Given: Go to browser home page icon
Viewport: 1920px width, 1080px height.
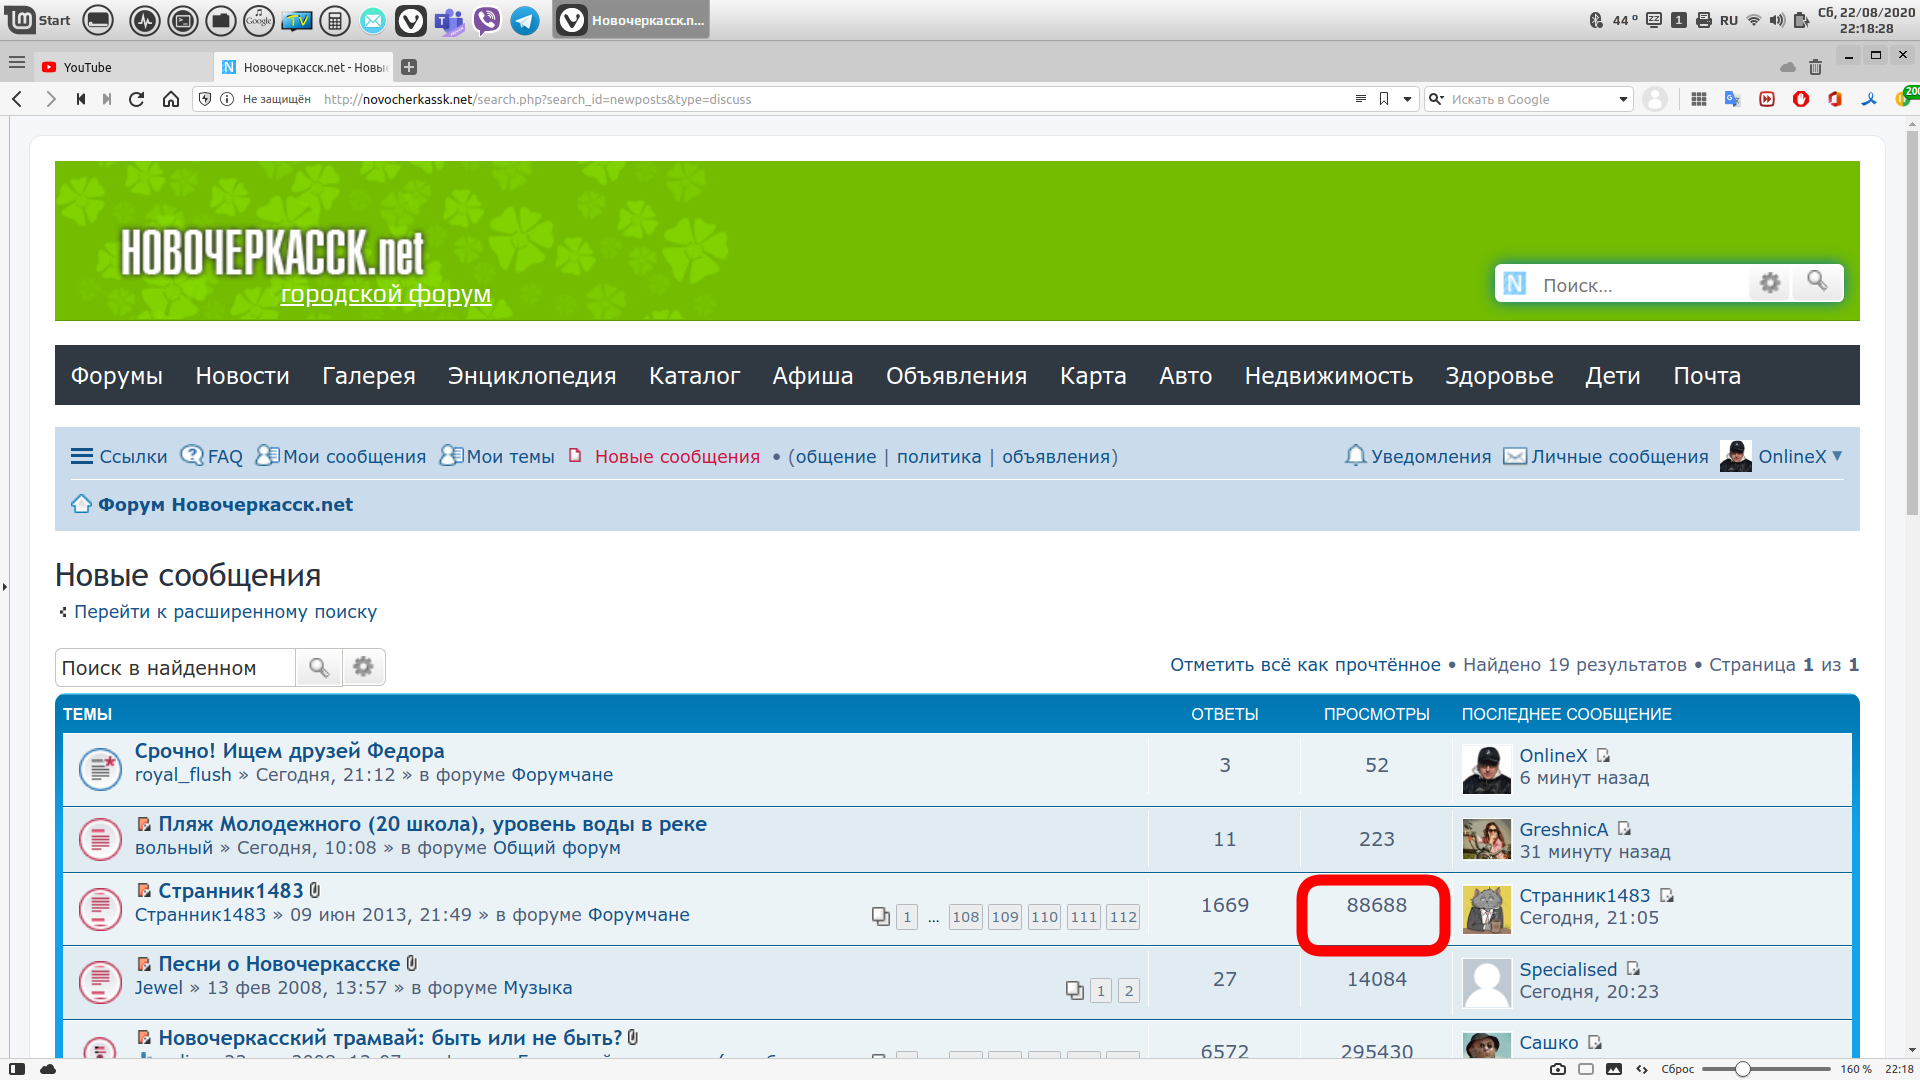Looking at the screenshot, I should coord(171,99).
